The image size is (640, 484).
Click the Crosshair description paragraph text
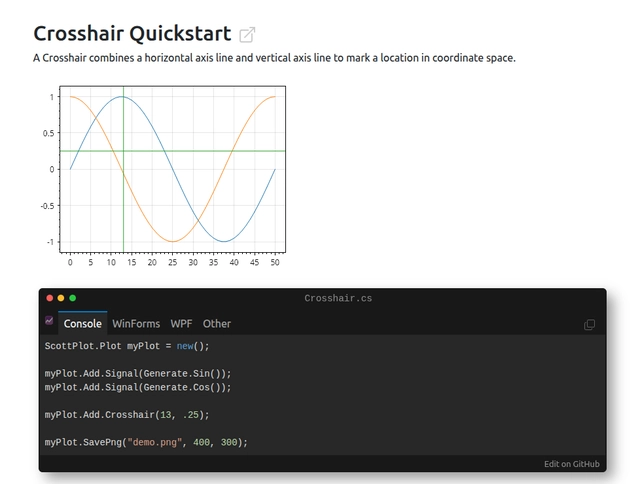pos(274,58)
